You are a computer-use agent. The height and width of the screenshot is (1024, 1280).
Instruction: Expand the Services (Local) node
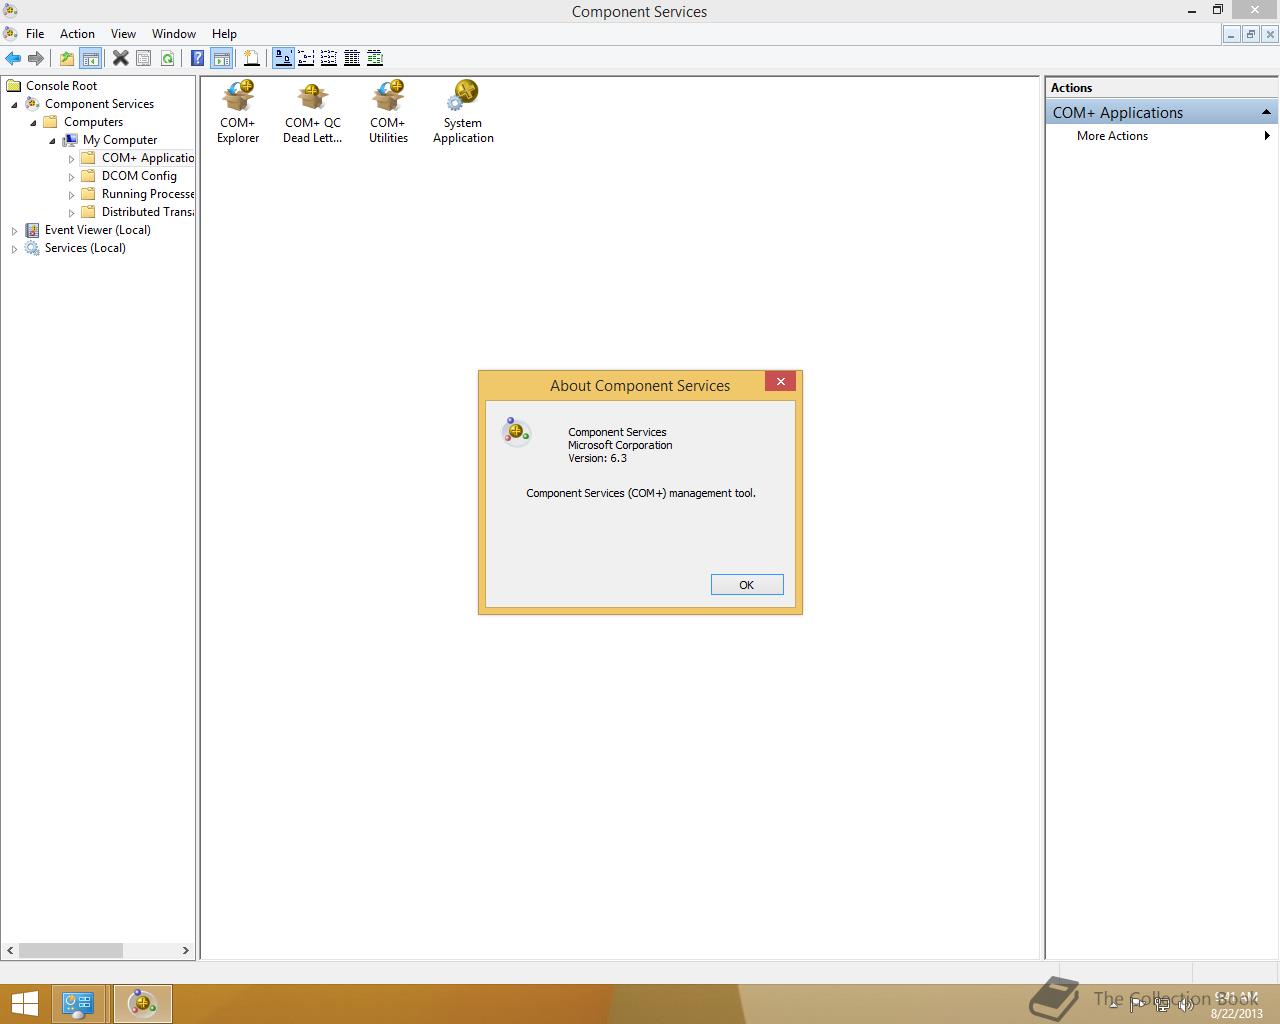click(15, 249)
